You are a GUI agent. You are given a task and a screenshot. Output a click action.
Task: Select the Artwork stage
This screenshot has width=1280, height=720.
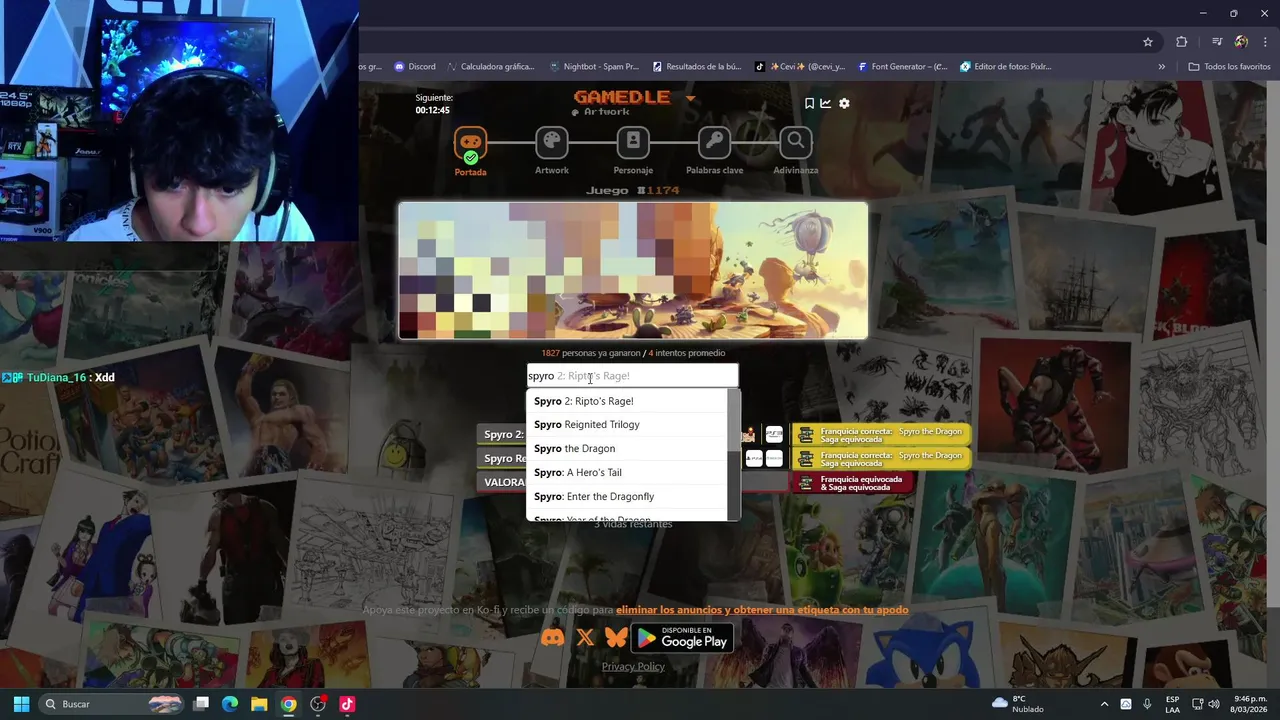[x=551, y=152]
